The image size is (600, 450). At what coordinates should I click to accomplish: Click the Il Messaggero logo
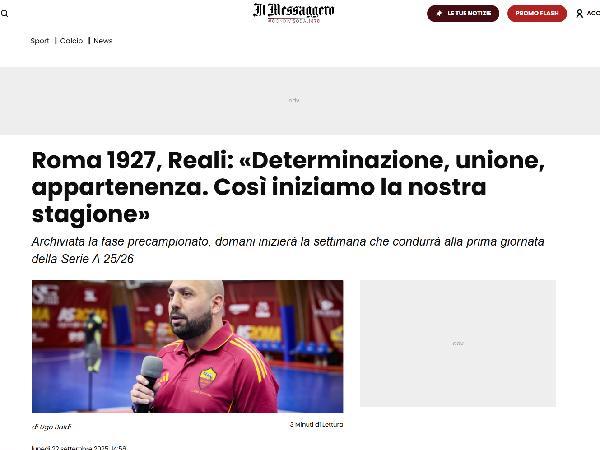click(x=293, y=13)
